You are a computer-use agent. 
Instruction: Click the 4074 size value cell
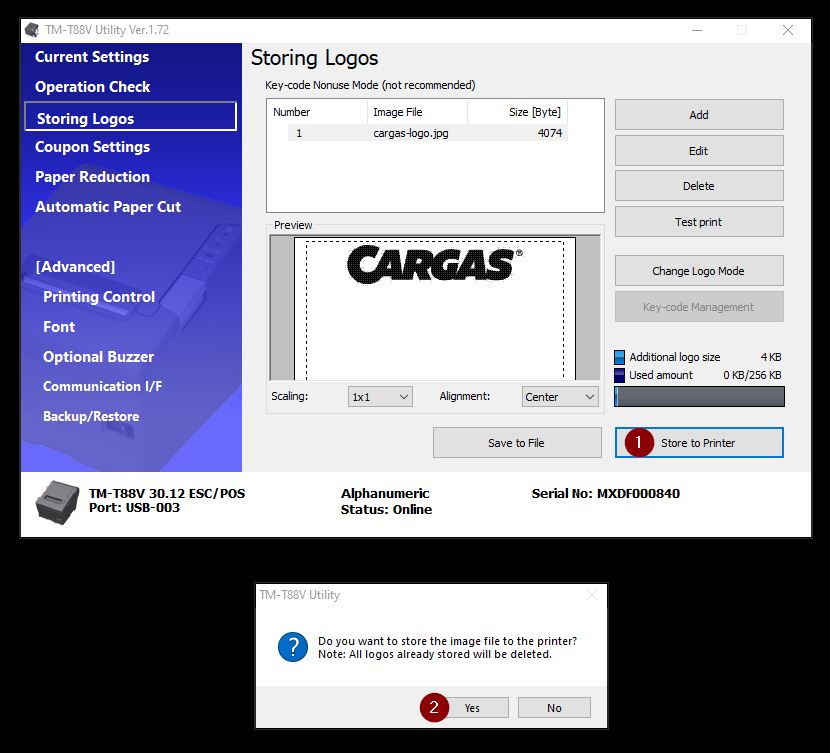click(x=549, y=133)
